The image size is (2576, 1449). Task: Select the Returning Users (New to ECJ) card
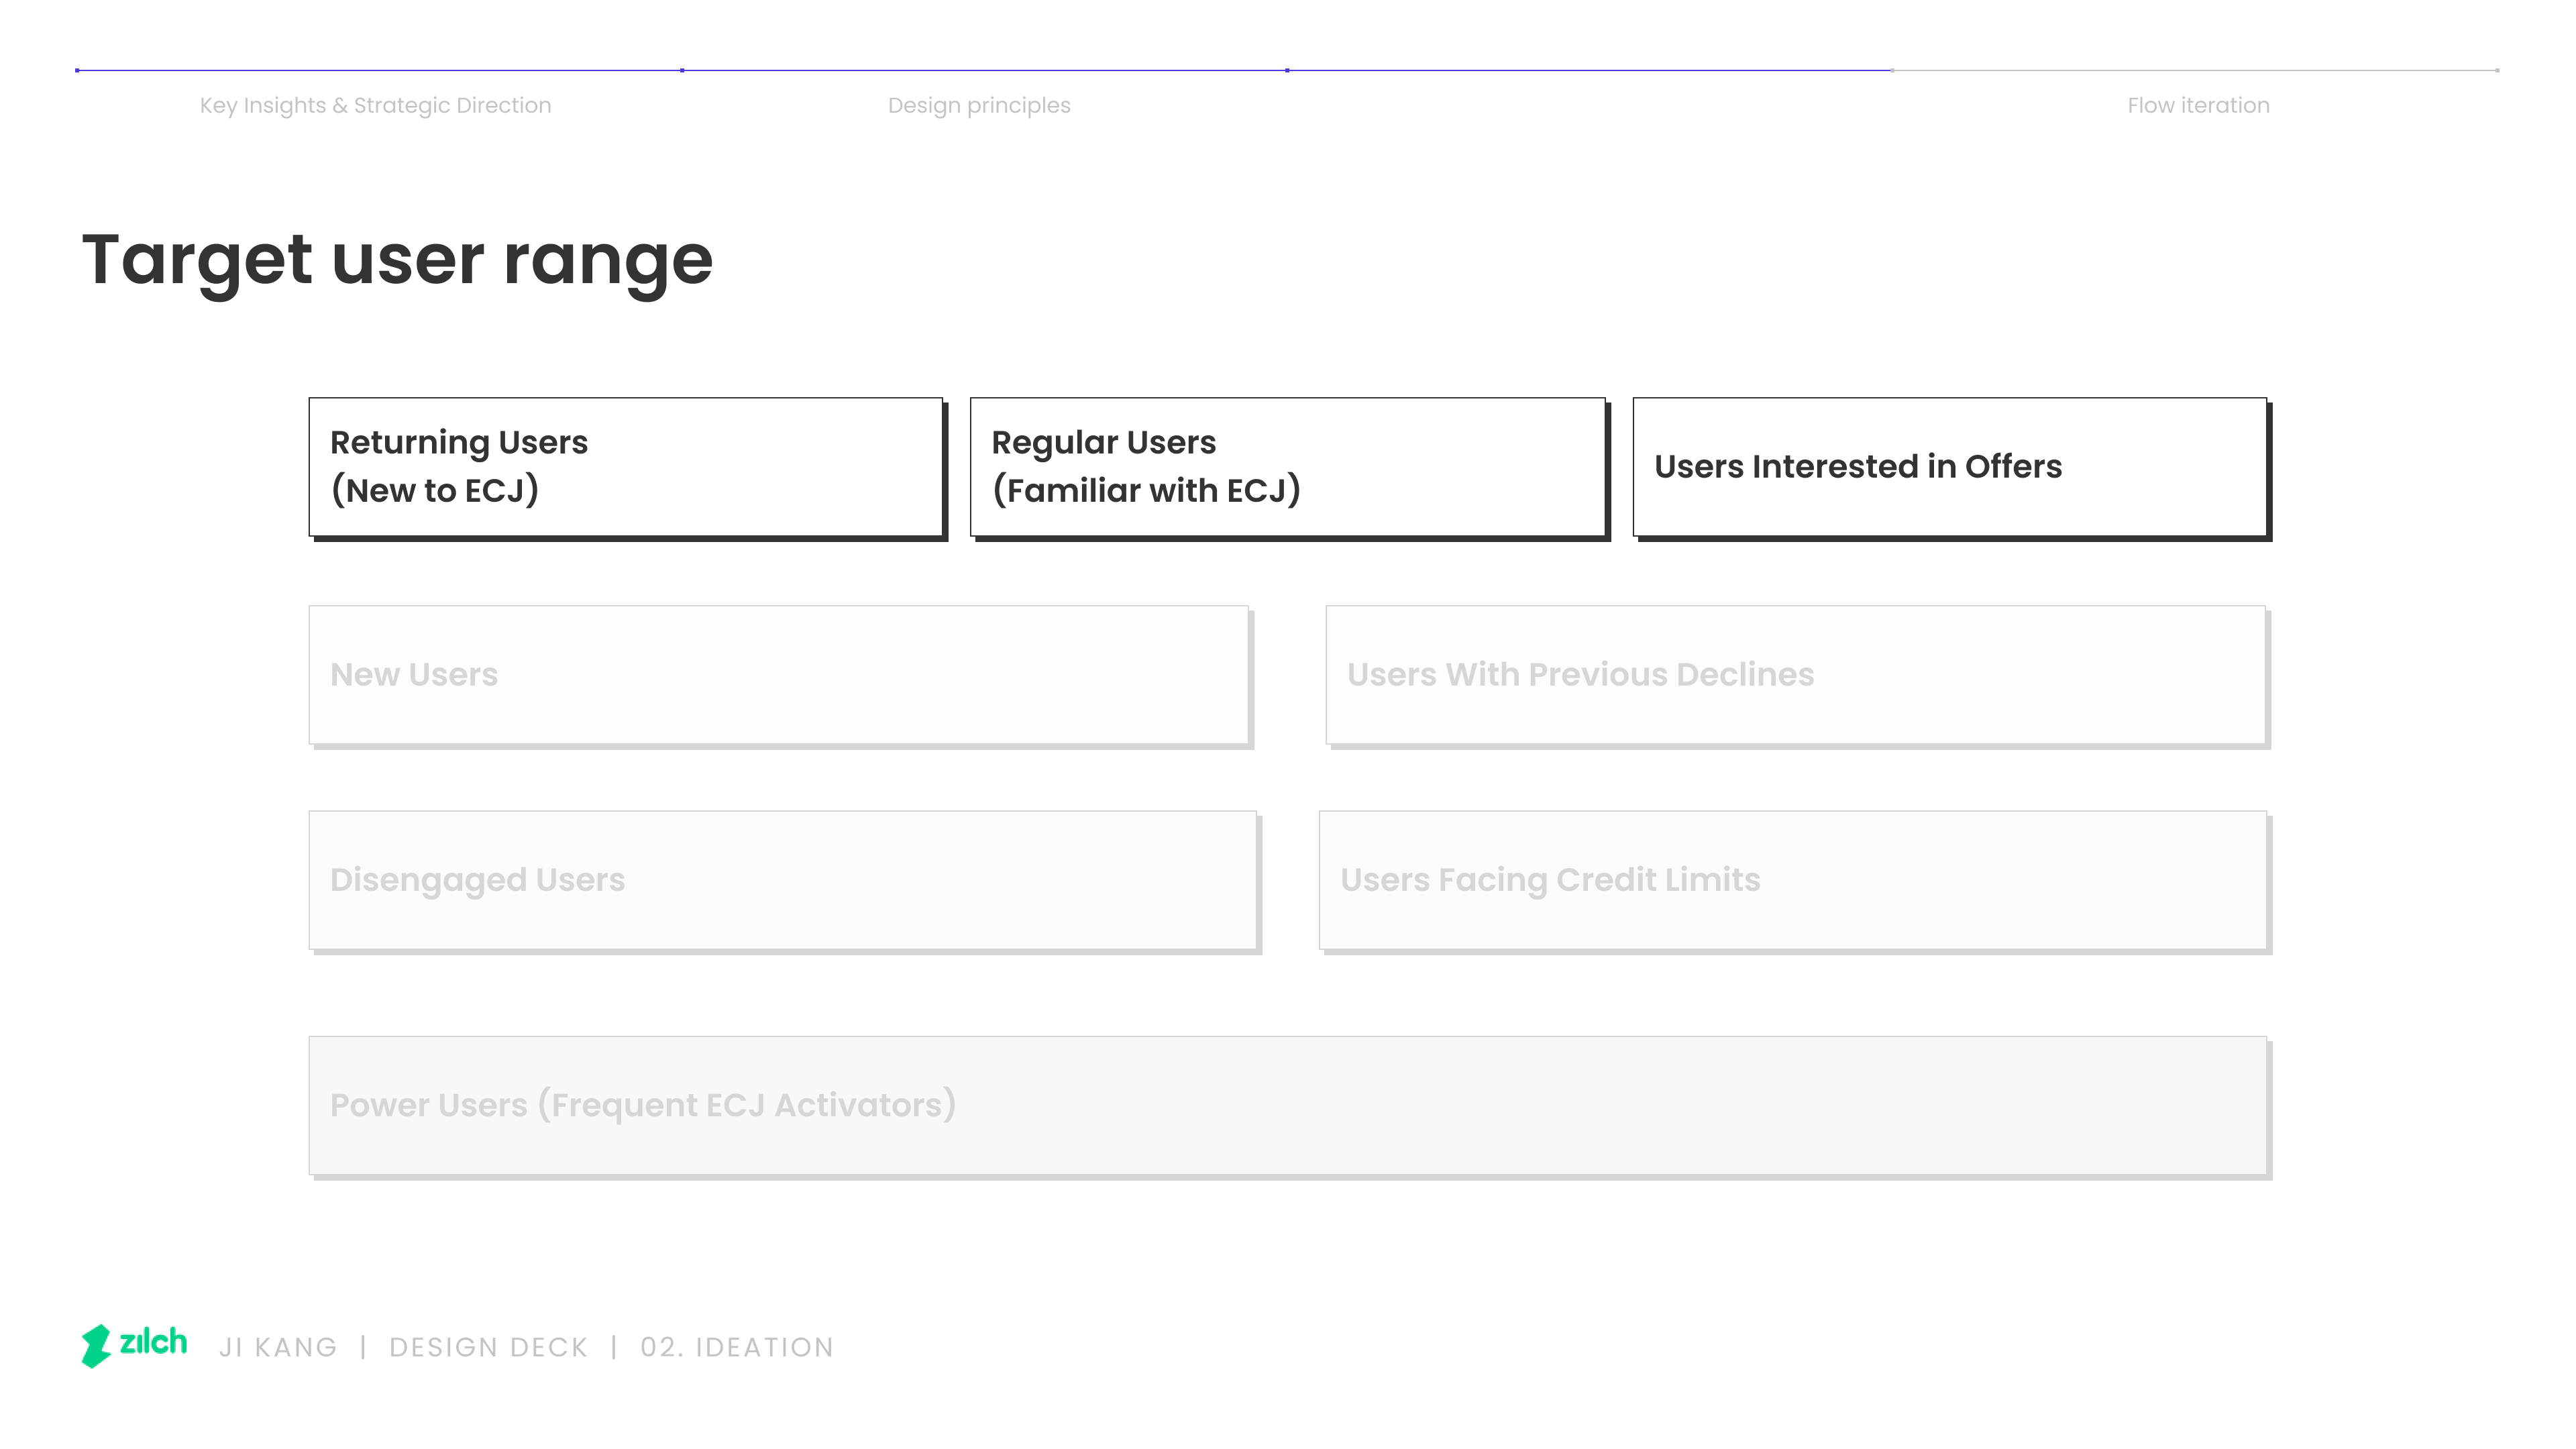[x=627, y=468]
